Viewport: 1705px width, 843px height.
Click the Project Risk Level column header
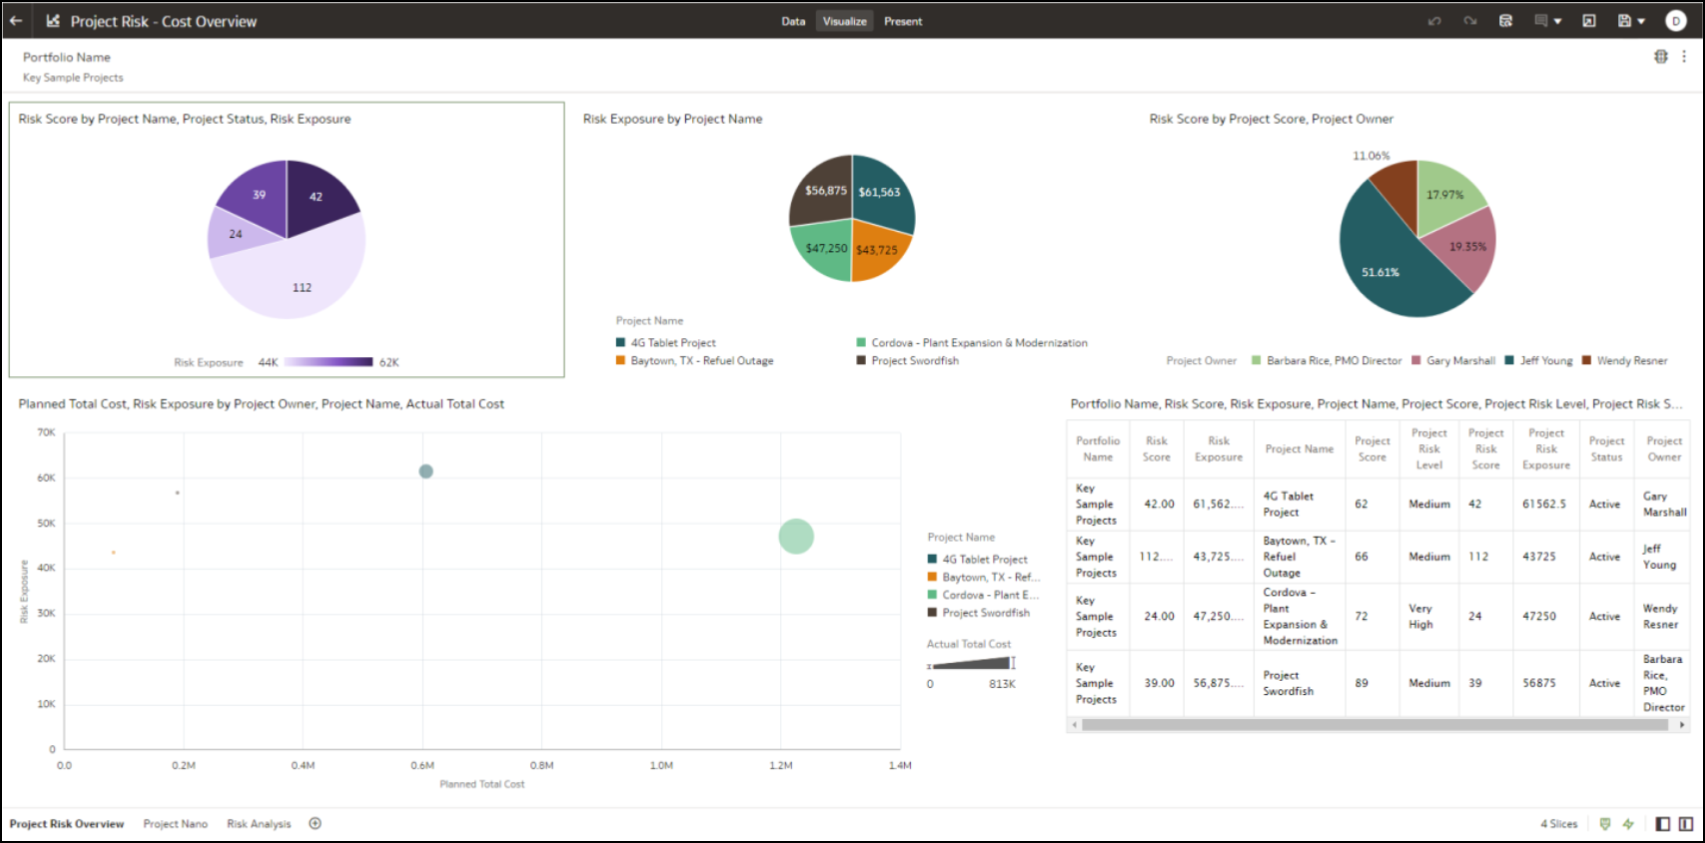[x=1429, y=449]
